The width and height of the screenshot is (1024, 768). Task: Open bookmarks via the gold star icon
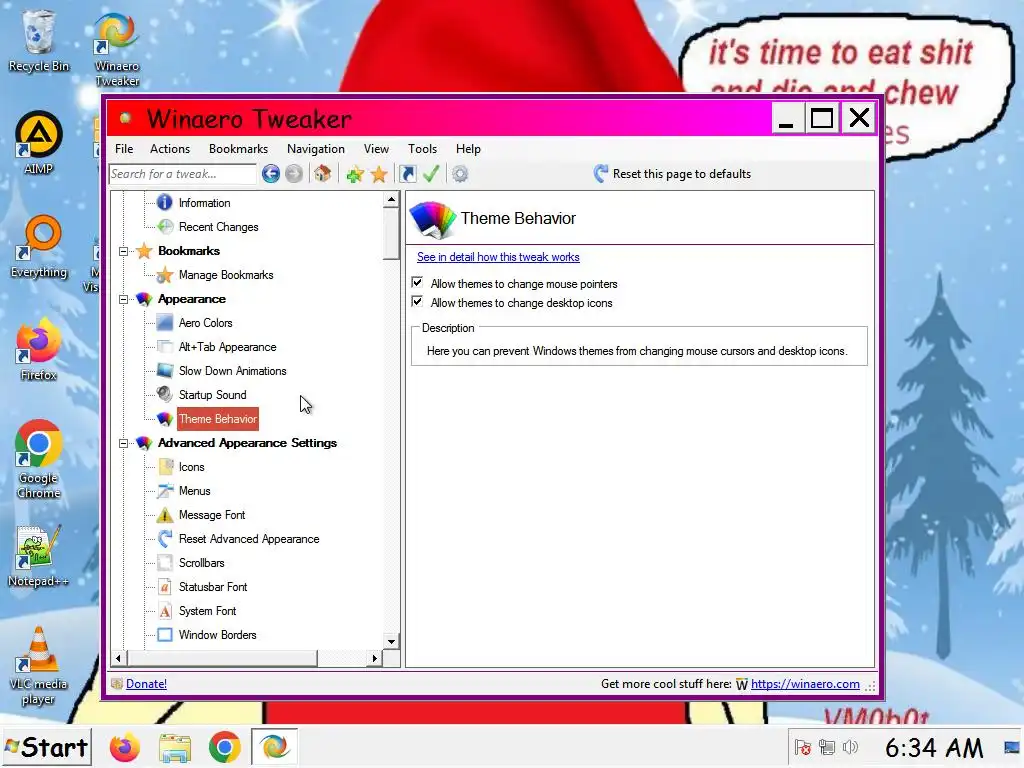(x=379, y=174)
